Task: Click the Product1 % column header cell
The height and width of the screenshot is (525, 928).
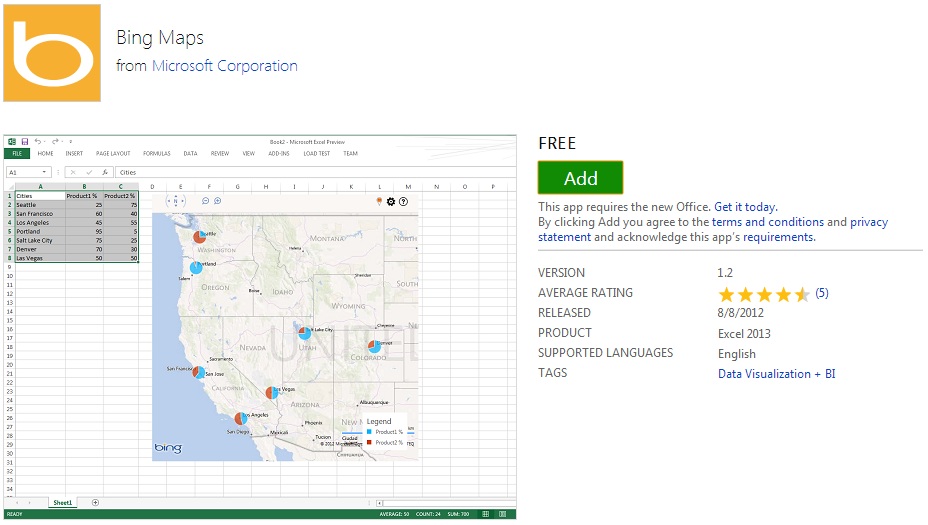Action: click(84, 196)
